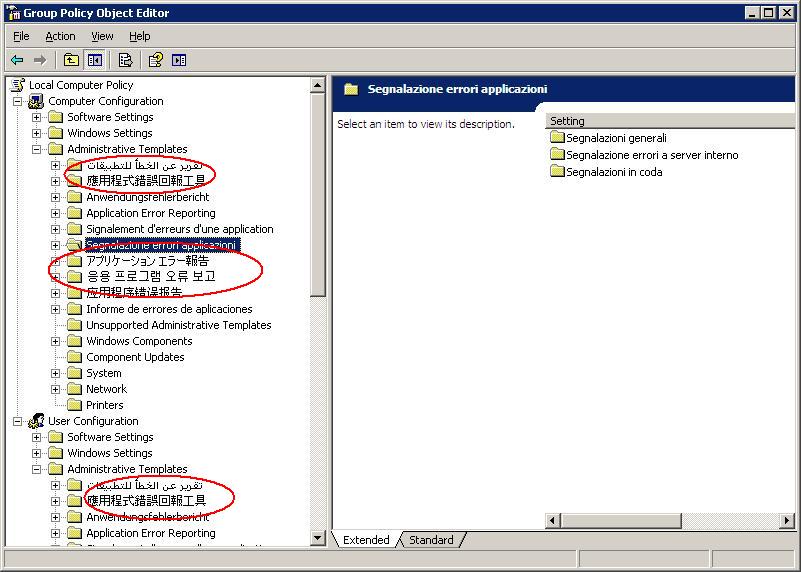Open the View menu
This screenshot has height=572, width=801.
click(x=102, y=36)
